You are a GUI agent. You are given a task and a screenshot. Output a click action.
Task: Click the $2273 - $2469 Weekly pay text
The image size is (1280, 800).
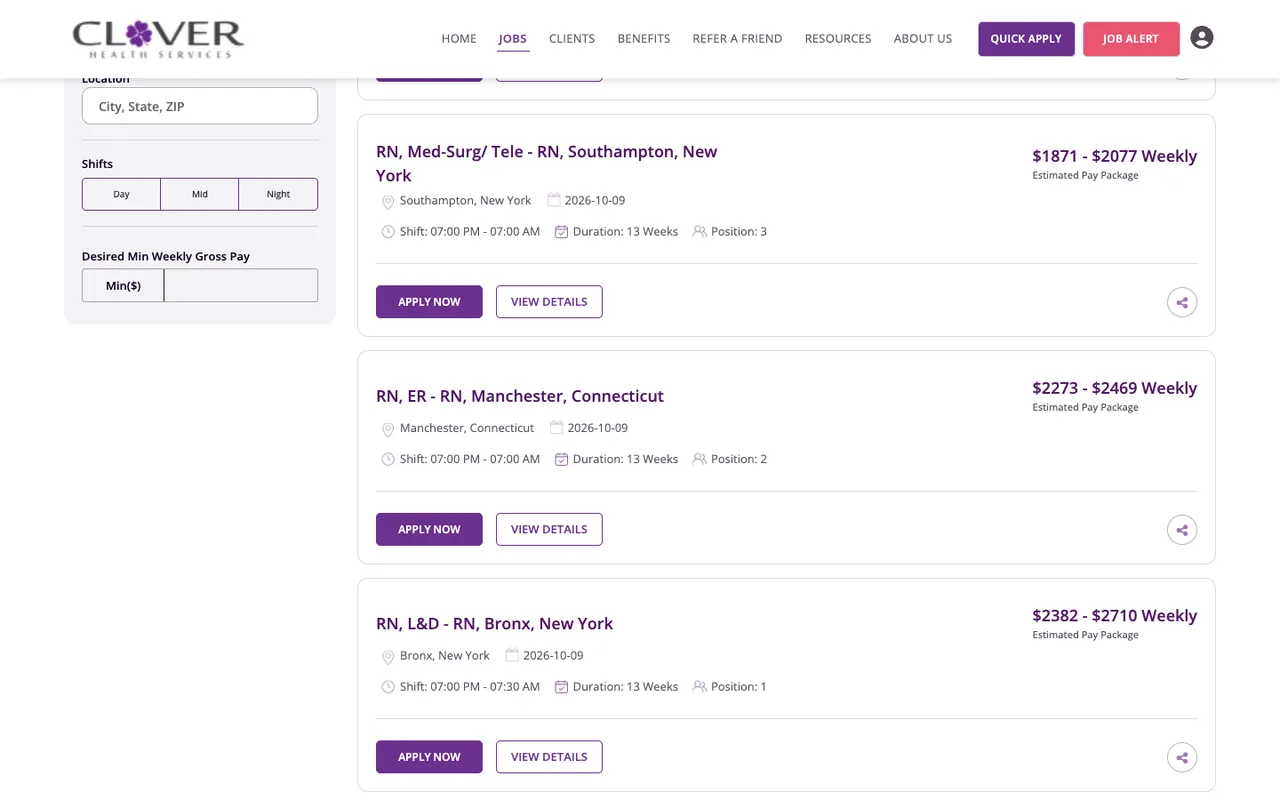click(1114, 388)
